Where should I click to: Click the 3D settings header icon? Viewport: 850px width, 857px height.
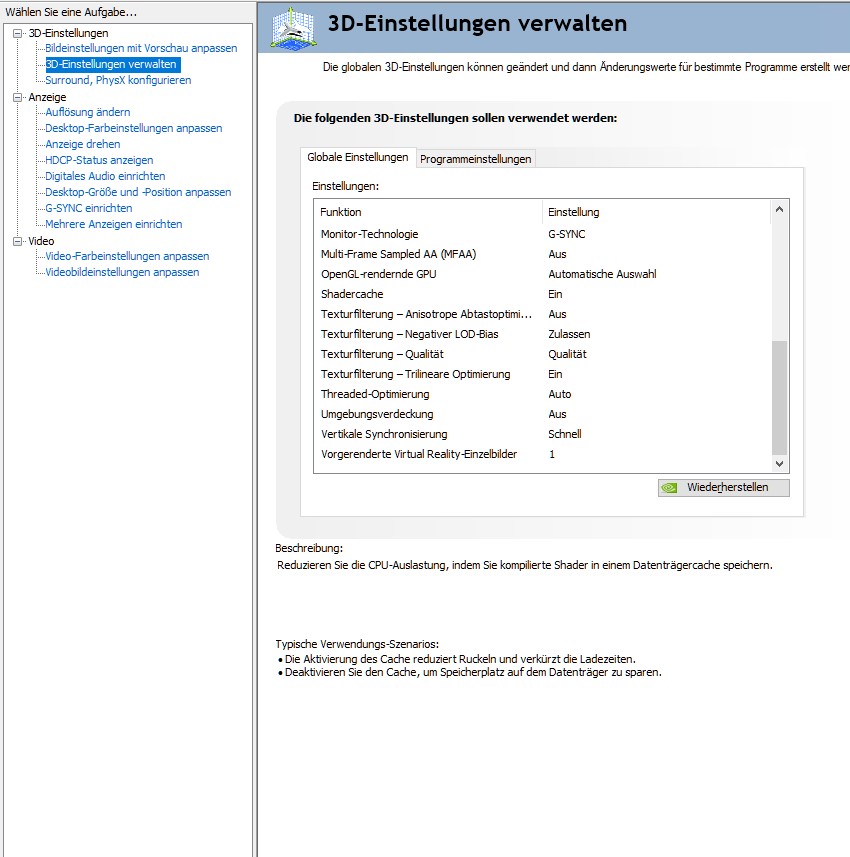coord(294,28)
